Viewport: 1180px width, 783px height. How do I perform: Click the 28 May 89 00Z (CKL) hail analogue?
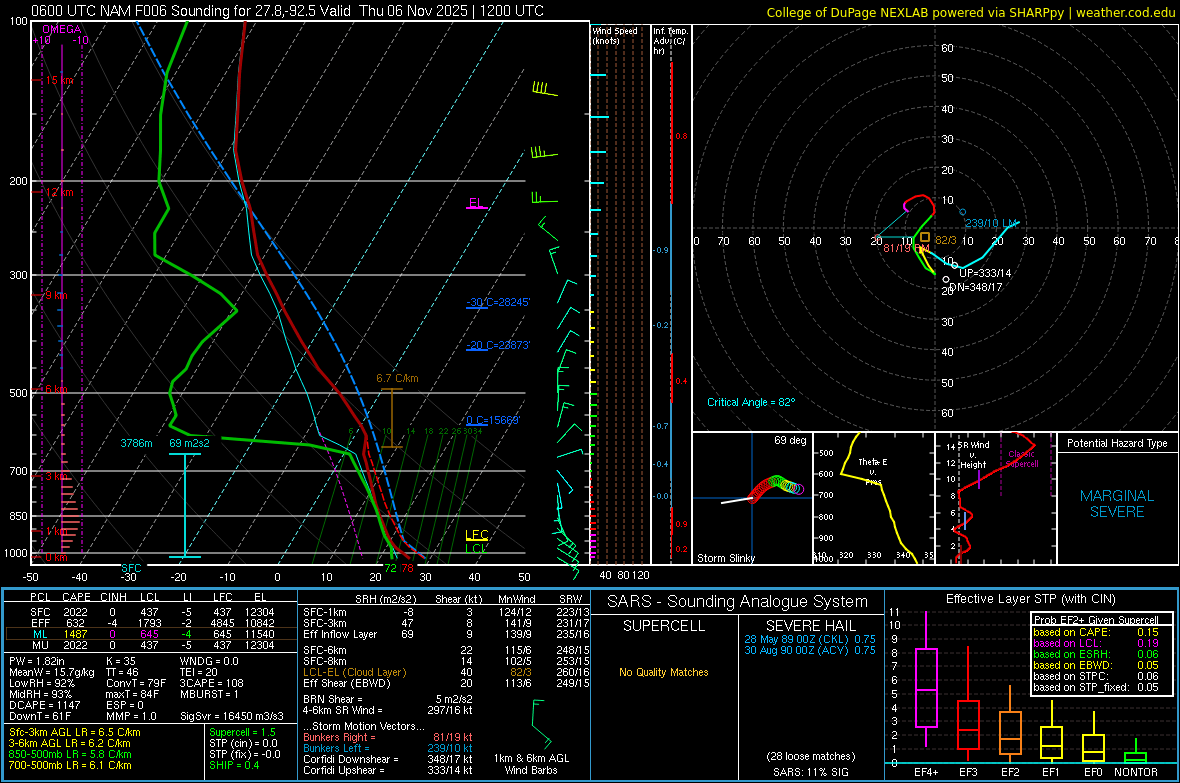[810, 638]
